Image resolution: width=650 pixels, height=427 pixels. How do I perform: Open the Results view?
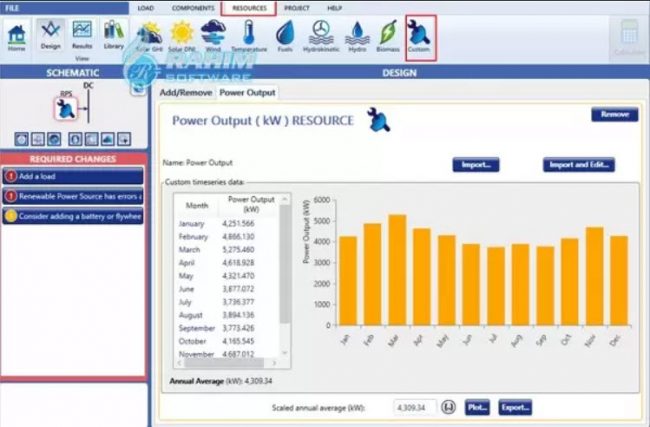pos(82,34)
